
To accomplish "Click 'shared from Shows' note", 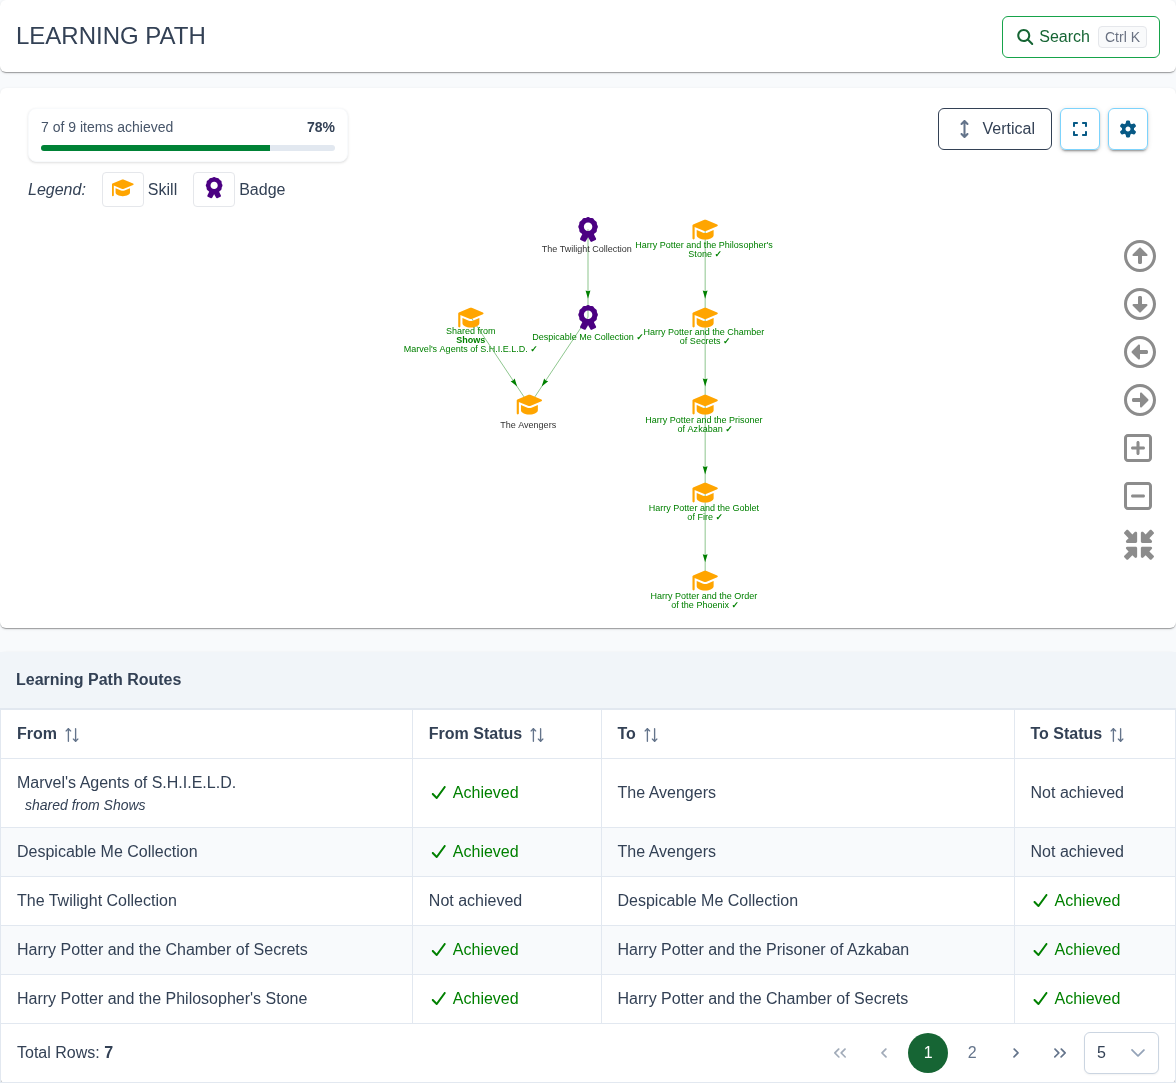I will [85, 805].
